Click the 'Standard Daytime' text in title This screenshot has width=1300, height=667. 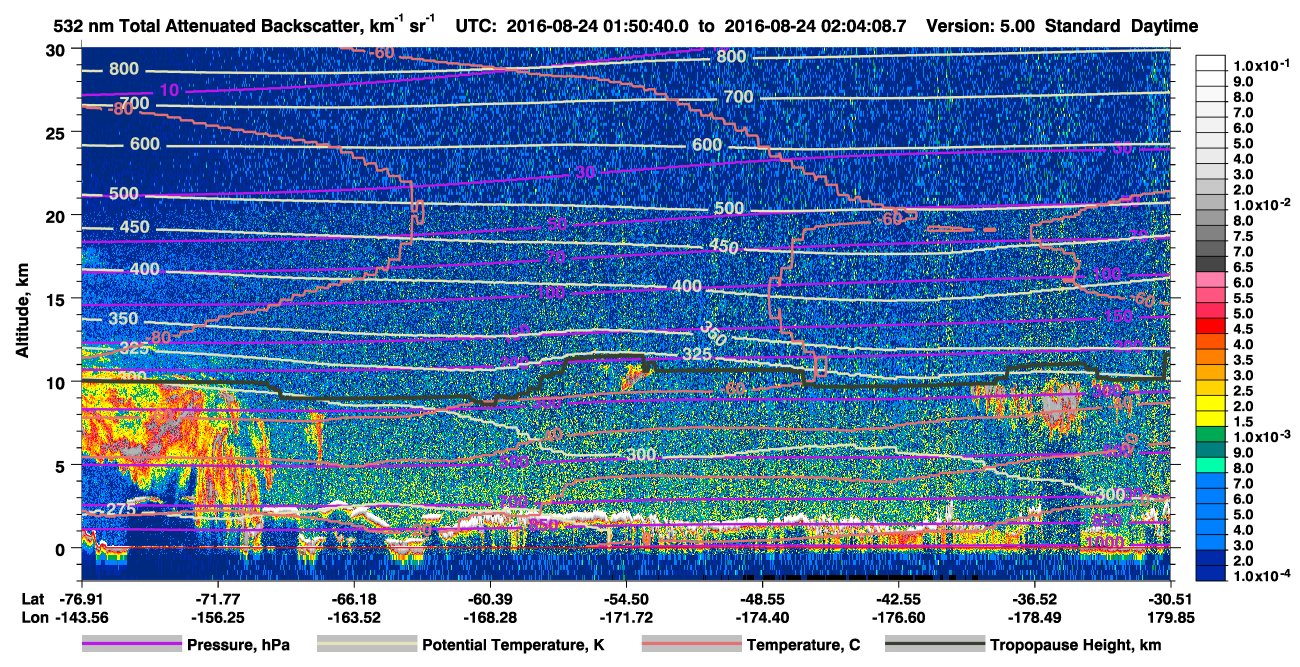[1122, 26]
